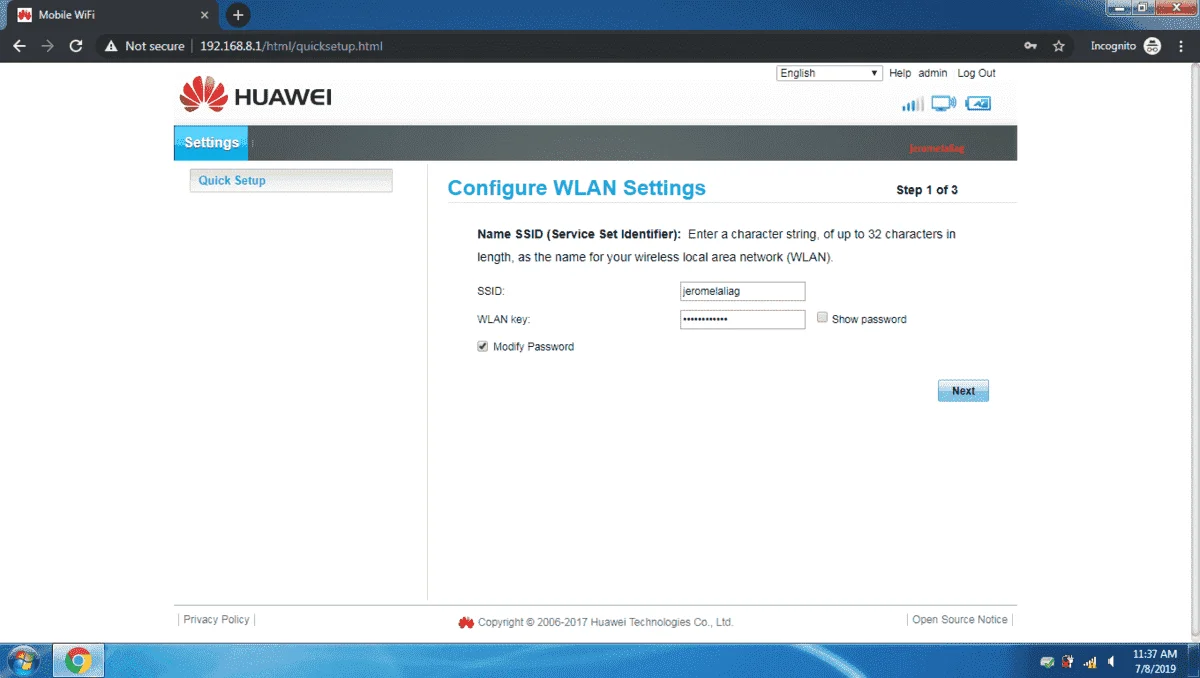Check the signal strength bars icon
This screenshot has height=678, width=1200.
(x=912, y=104)
